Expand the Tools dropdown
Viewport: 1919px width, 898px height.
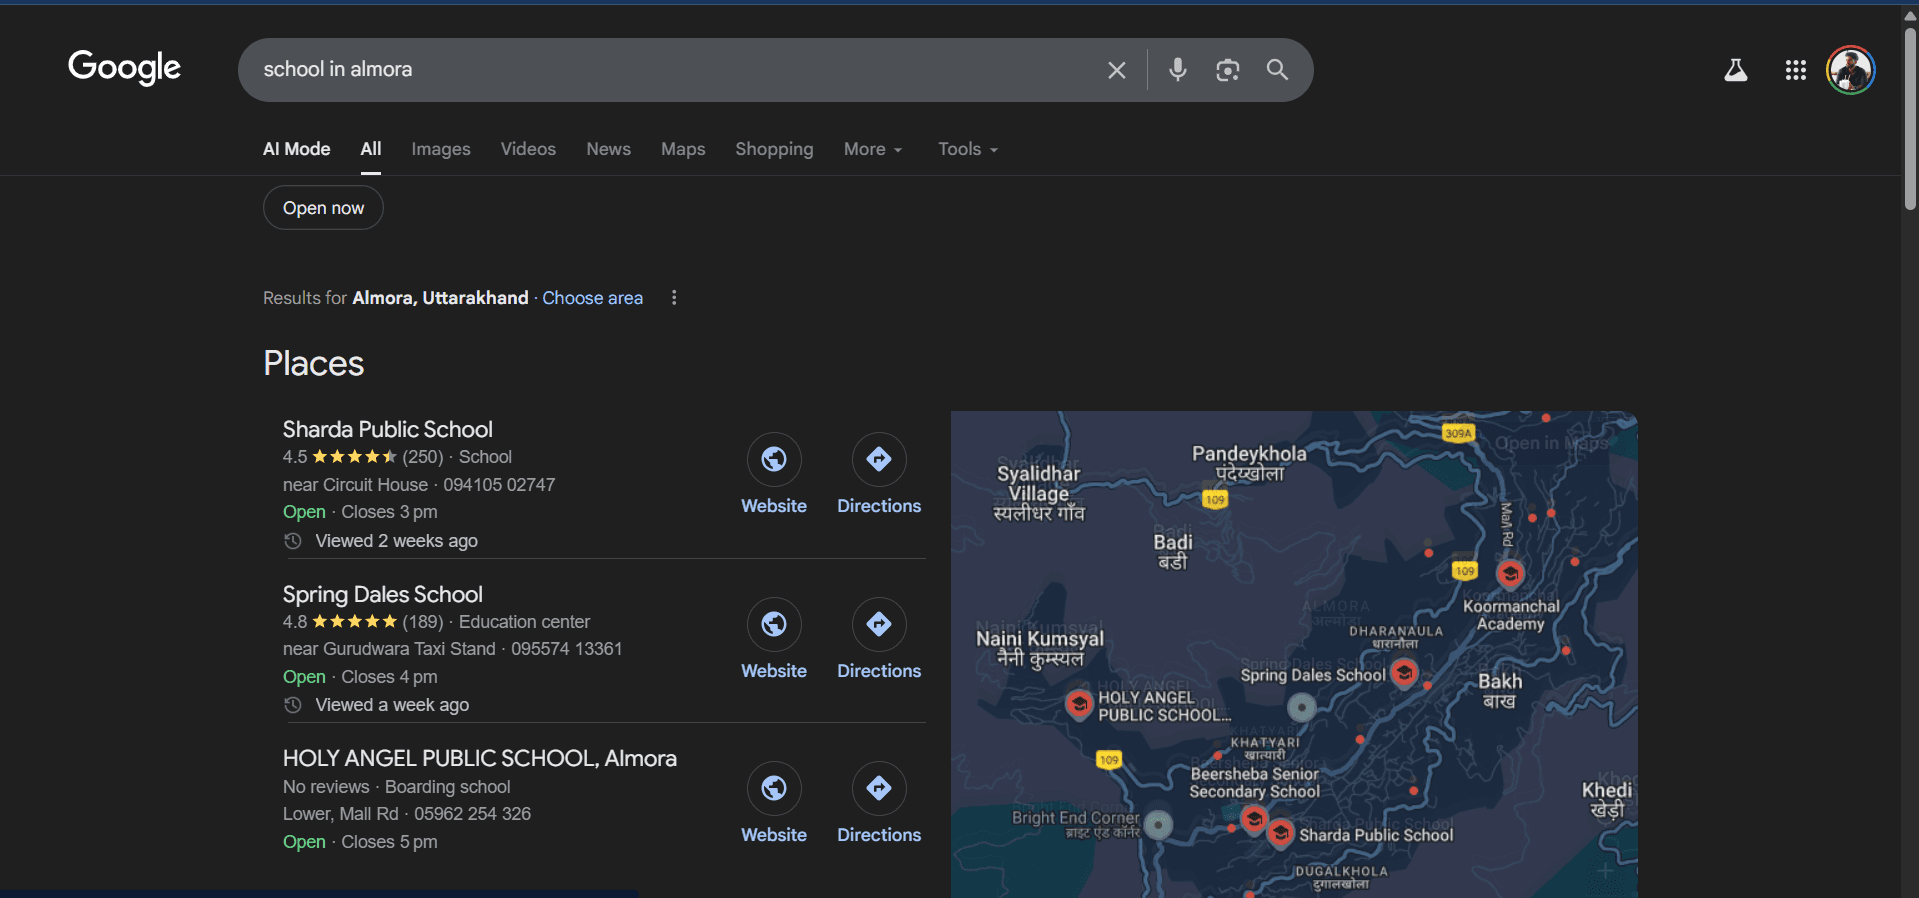[x=967, y=149]
